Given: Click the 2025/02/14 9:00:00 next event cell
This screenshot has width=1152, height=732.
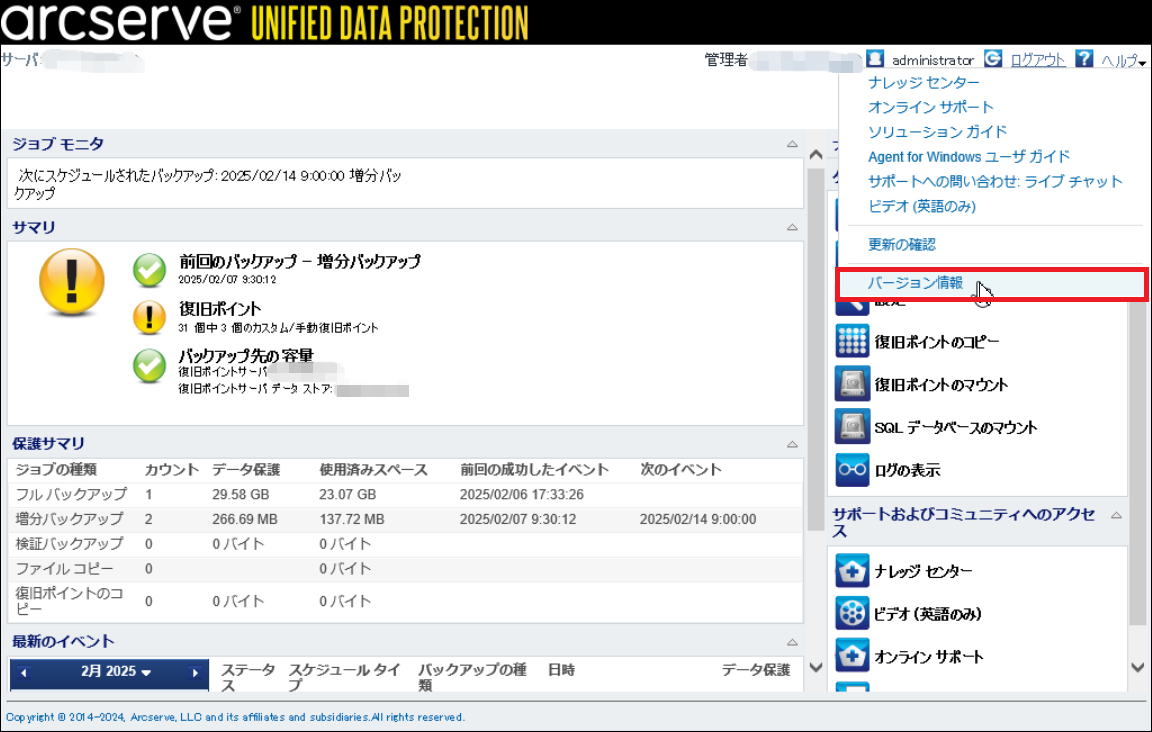Looking at the screenshot, I should tap(698, 520).
